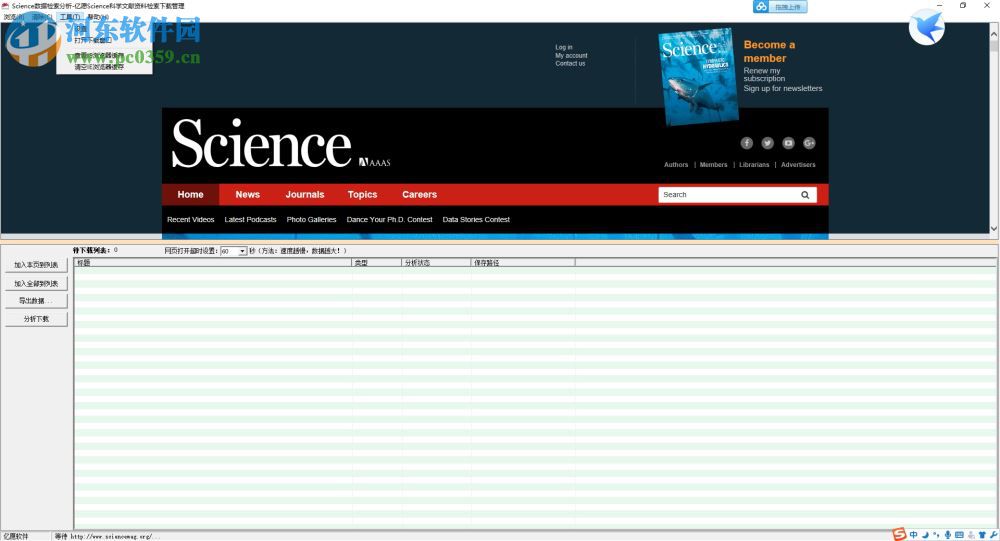Open the Home tab on Science site

coord(190,195)
